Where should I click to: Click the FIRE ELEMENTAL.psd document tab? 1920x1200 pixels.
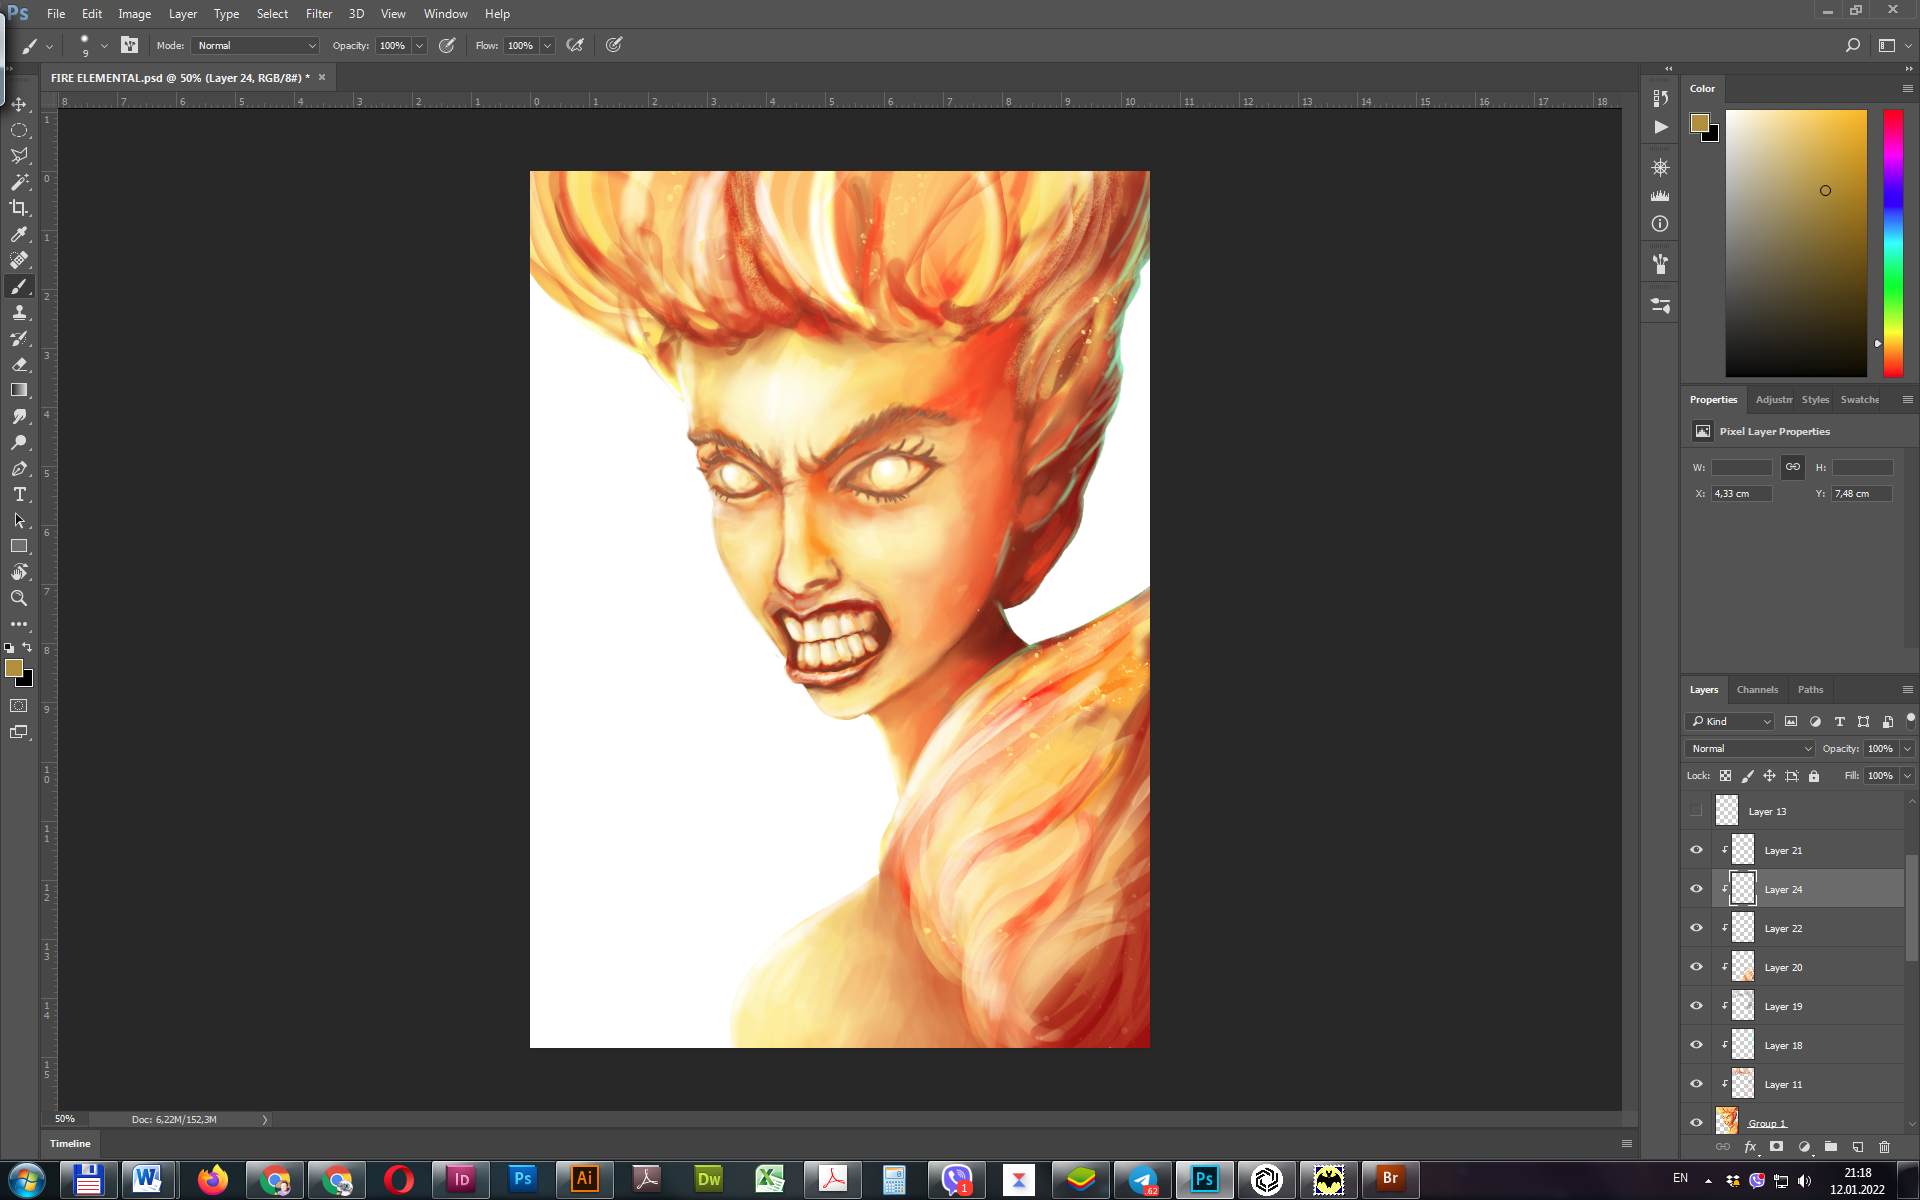pyautogui.click(x=180, y=78)
